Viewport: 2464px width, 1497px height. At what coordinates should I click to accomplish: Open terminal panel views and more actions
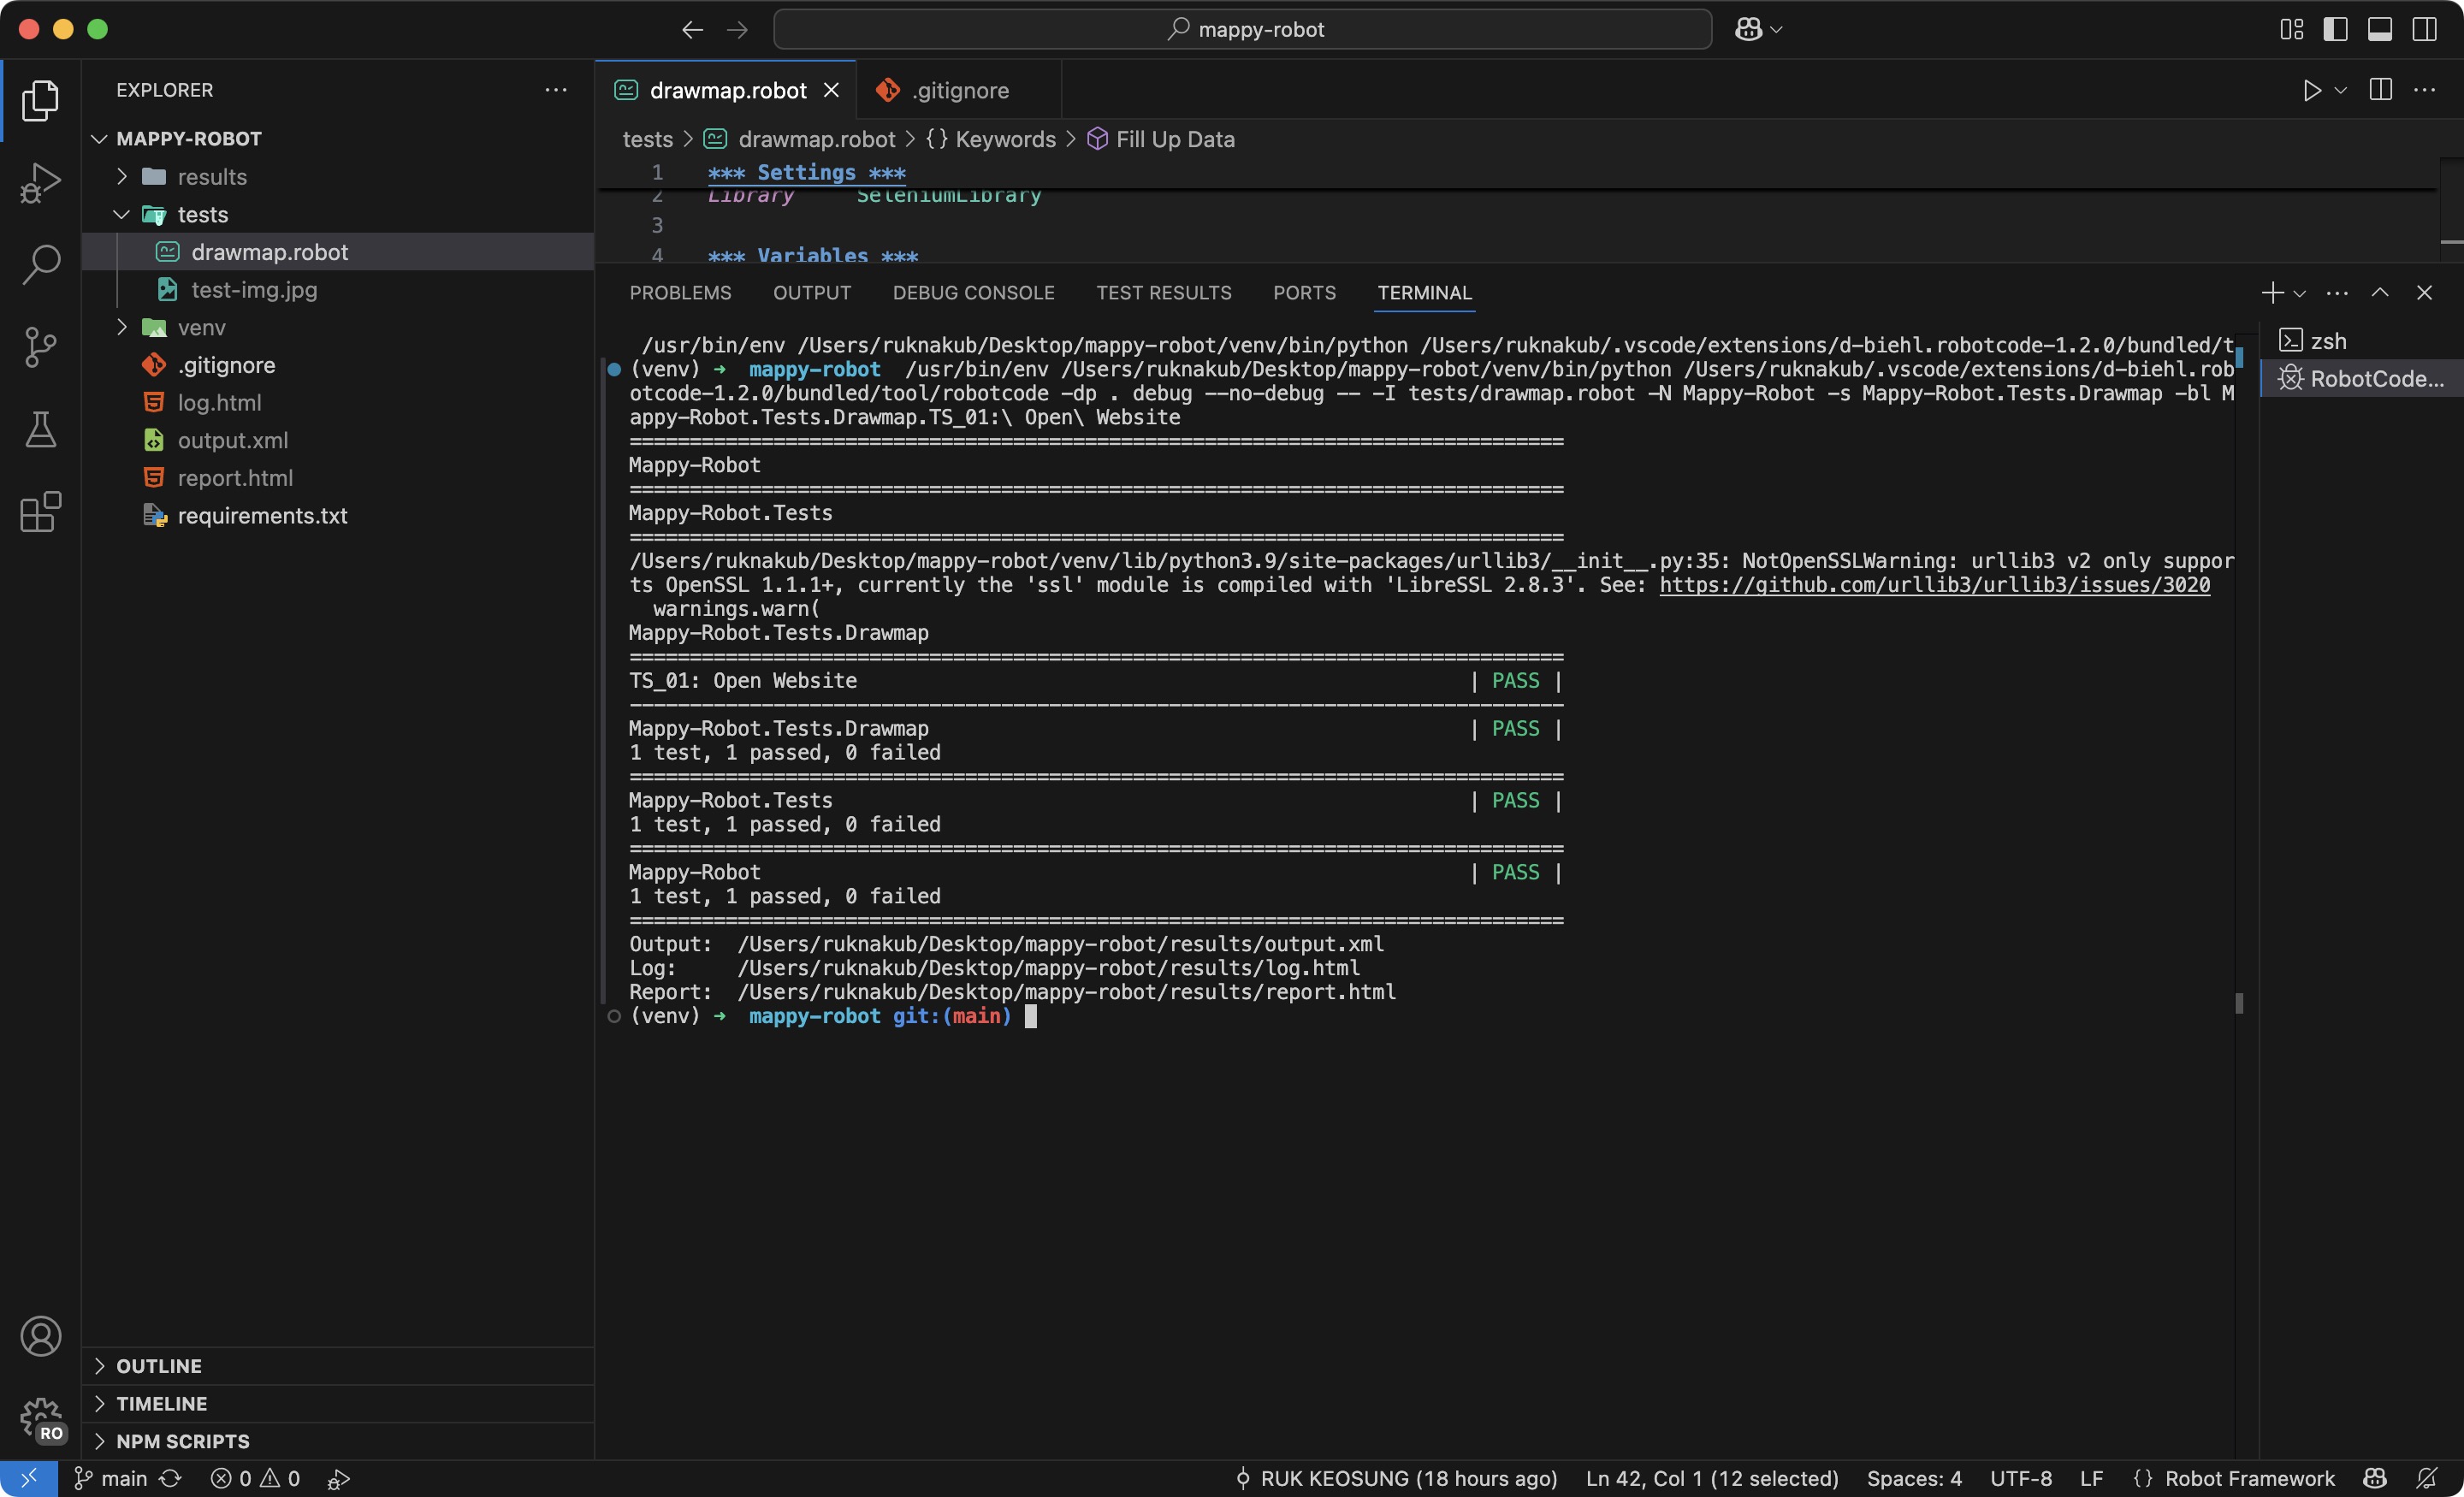[2337, 293]
